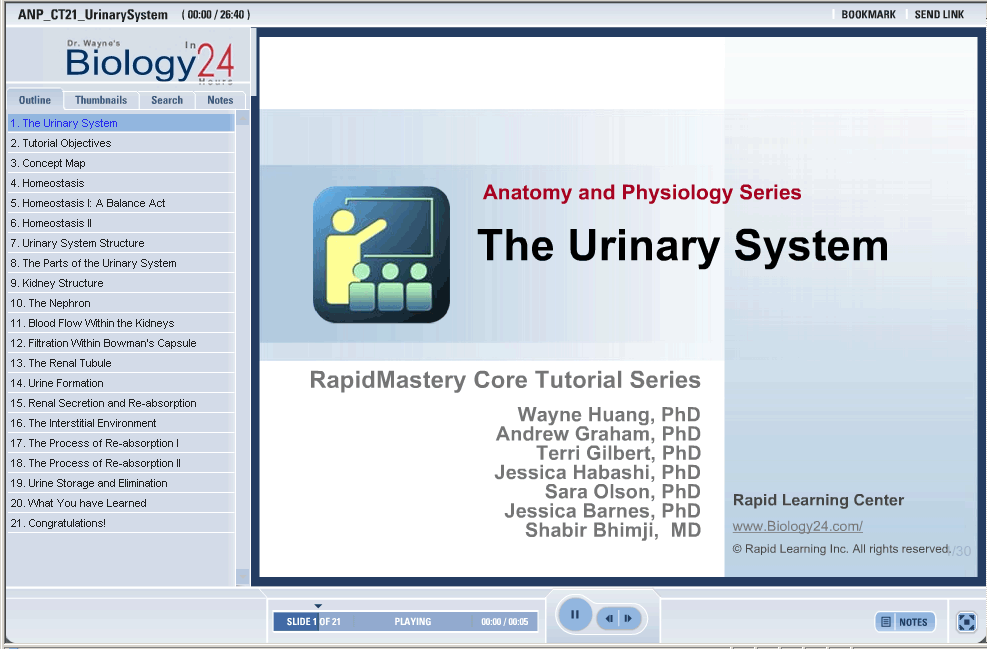This screenshot has width=987, height=649.
Task: Go to the previous slide
Action: click(x=609, y=619)
